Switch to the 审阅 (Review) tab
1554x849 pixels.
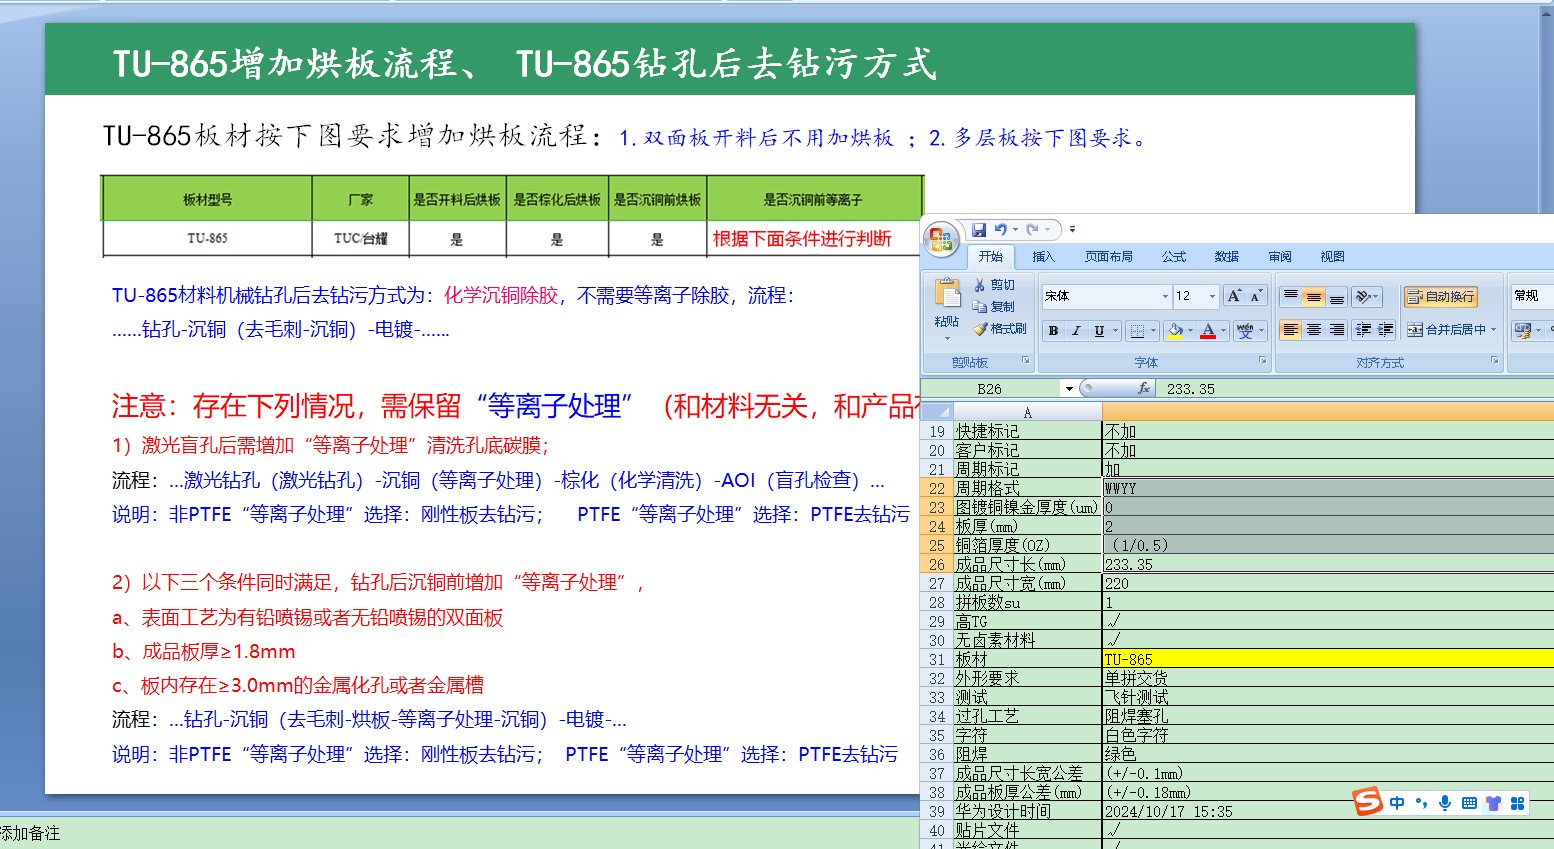tap(1280, 257)
